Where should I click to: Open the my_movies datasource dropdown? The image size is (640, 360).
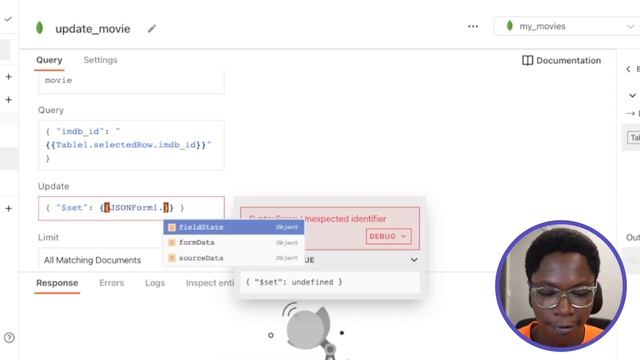click(567, 27)
